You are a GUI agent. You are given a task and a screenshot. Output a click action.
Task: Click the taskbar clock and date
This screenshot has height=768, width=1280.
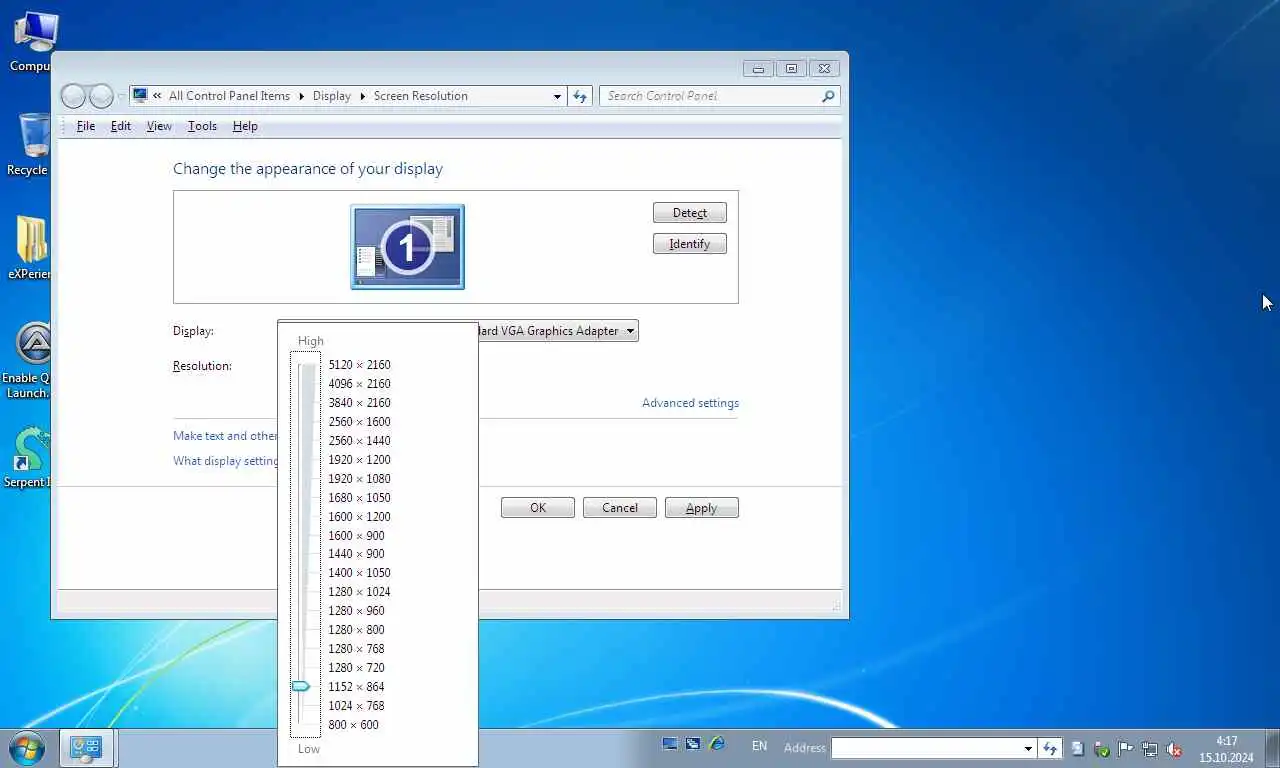point(1226,749)
